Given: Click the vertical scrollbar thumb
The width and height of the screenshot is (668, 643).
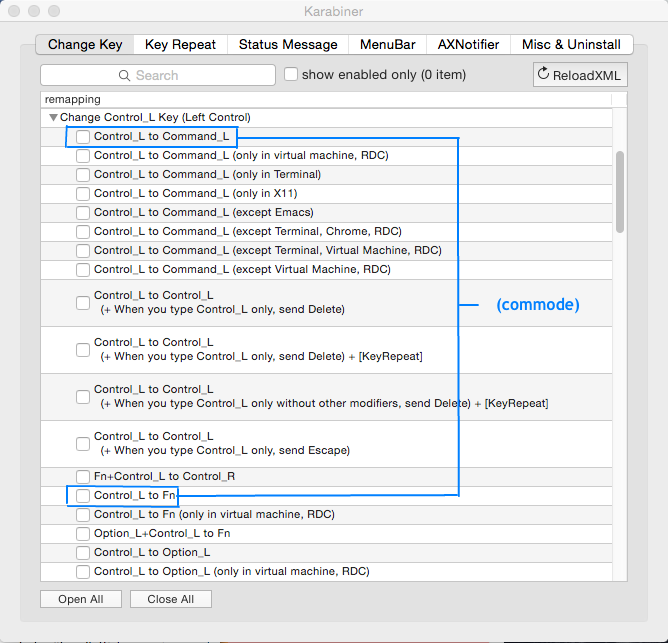Looking at the screenshot, I should [x=621, y=190].
